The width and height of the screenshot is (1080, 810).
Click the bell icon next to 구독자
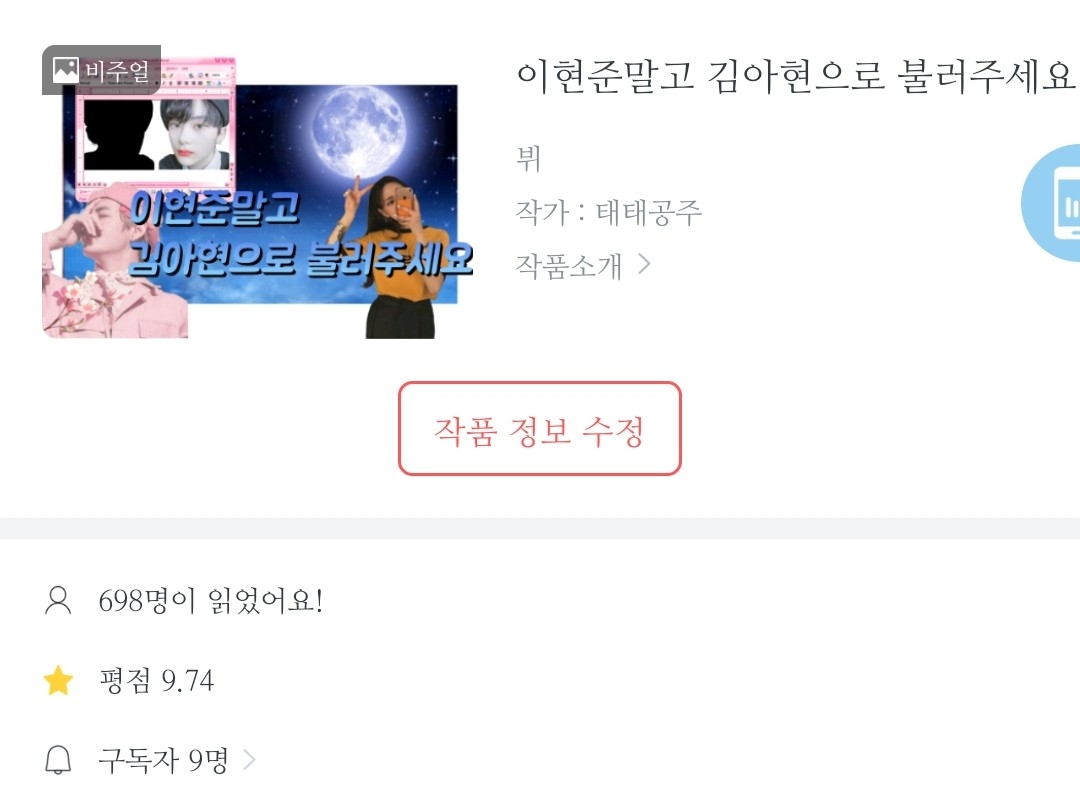[59, 760]
